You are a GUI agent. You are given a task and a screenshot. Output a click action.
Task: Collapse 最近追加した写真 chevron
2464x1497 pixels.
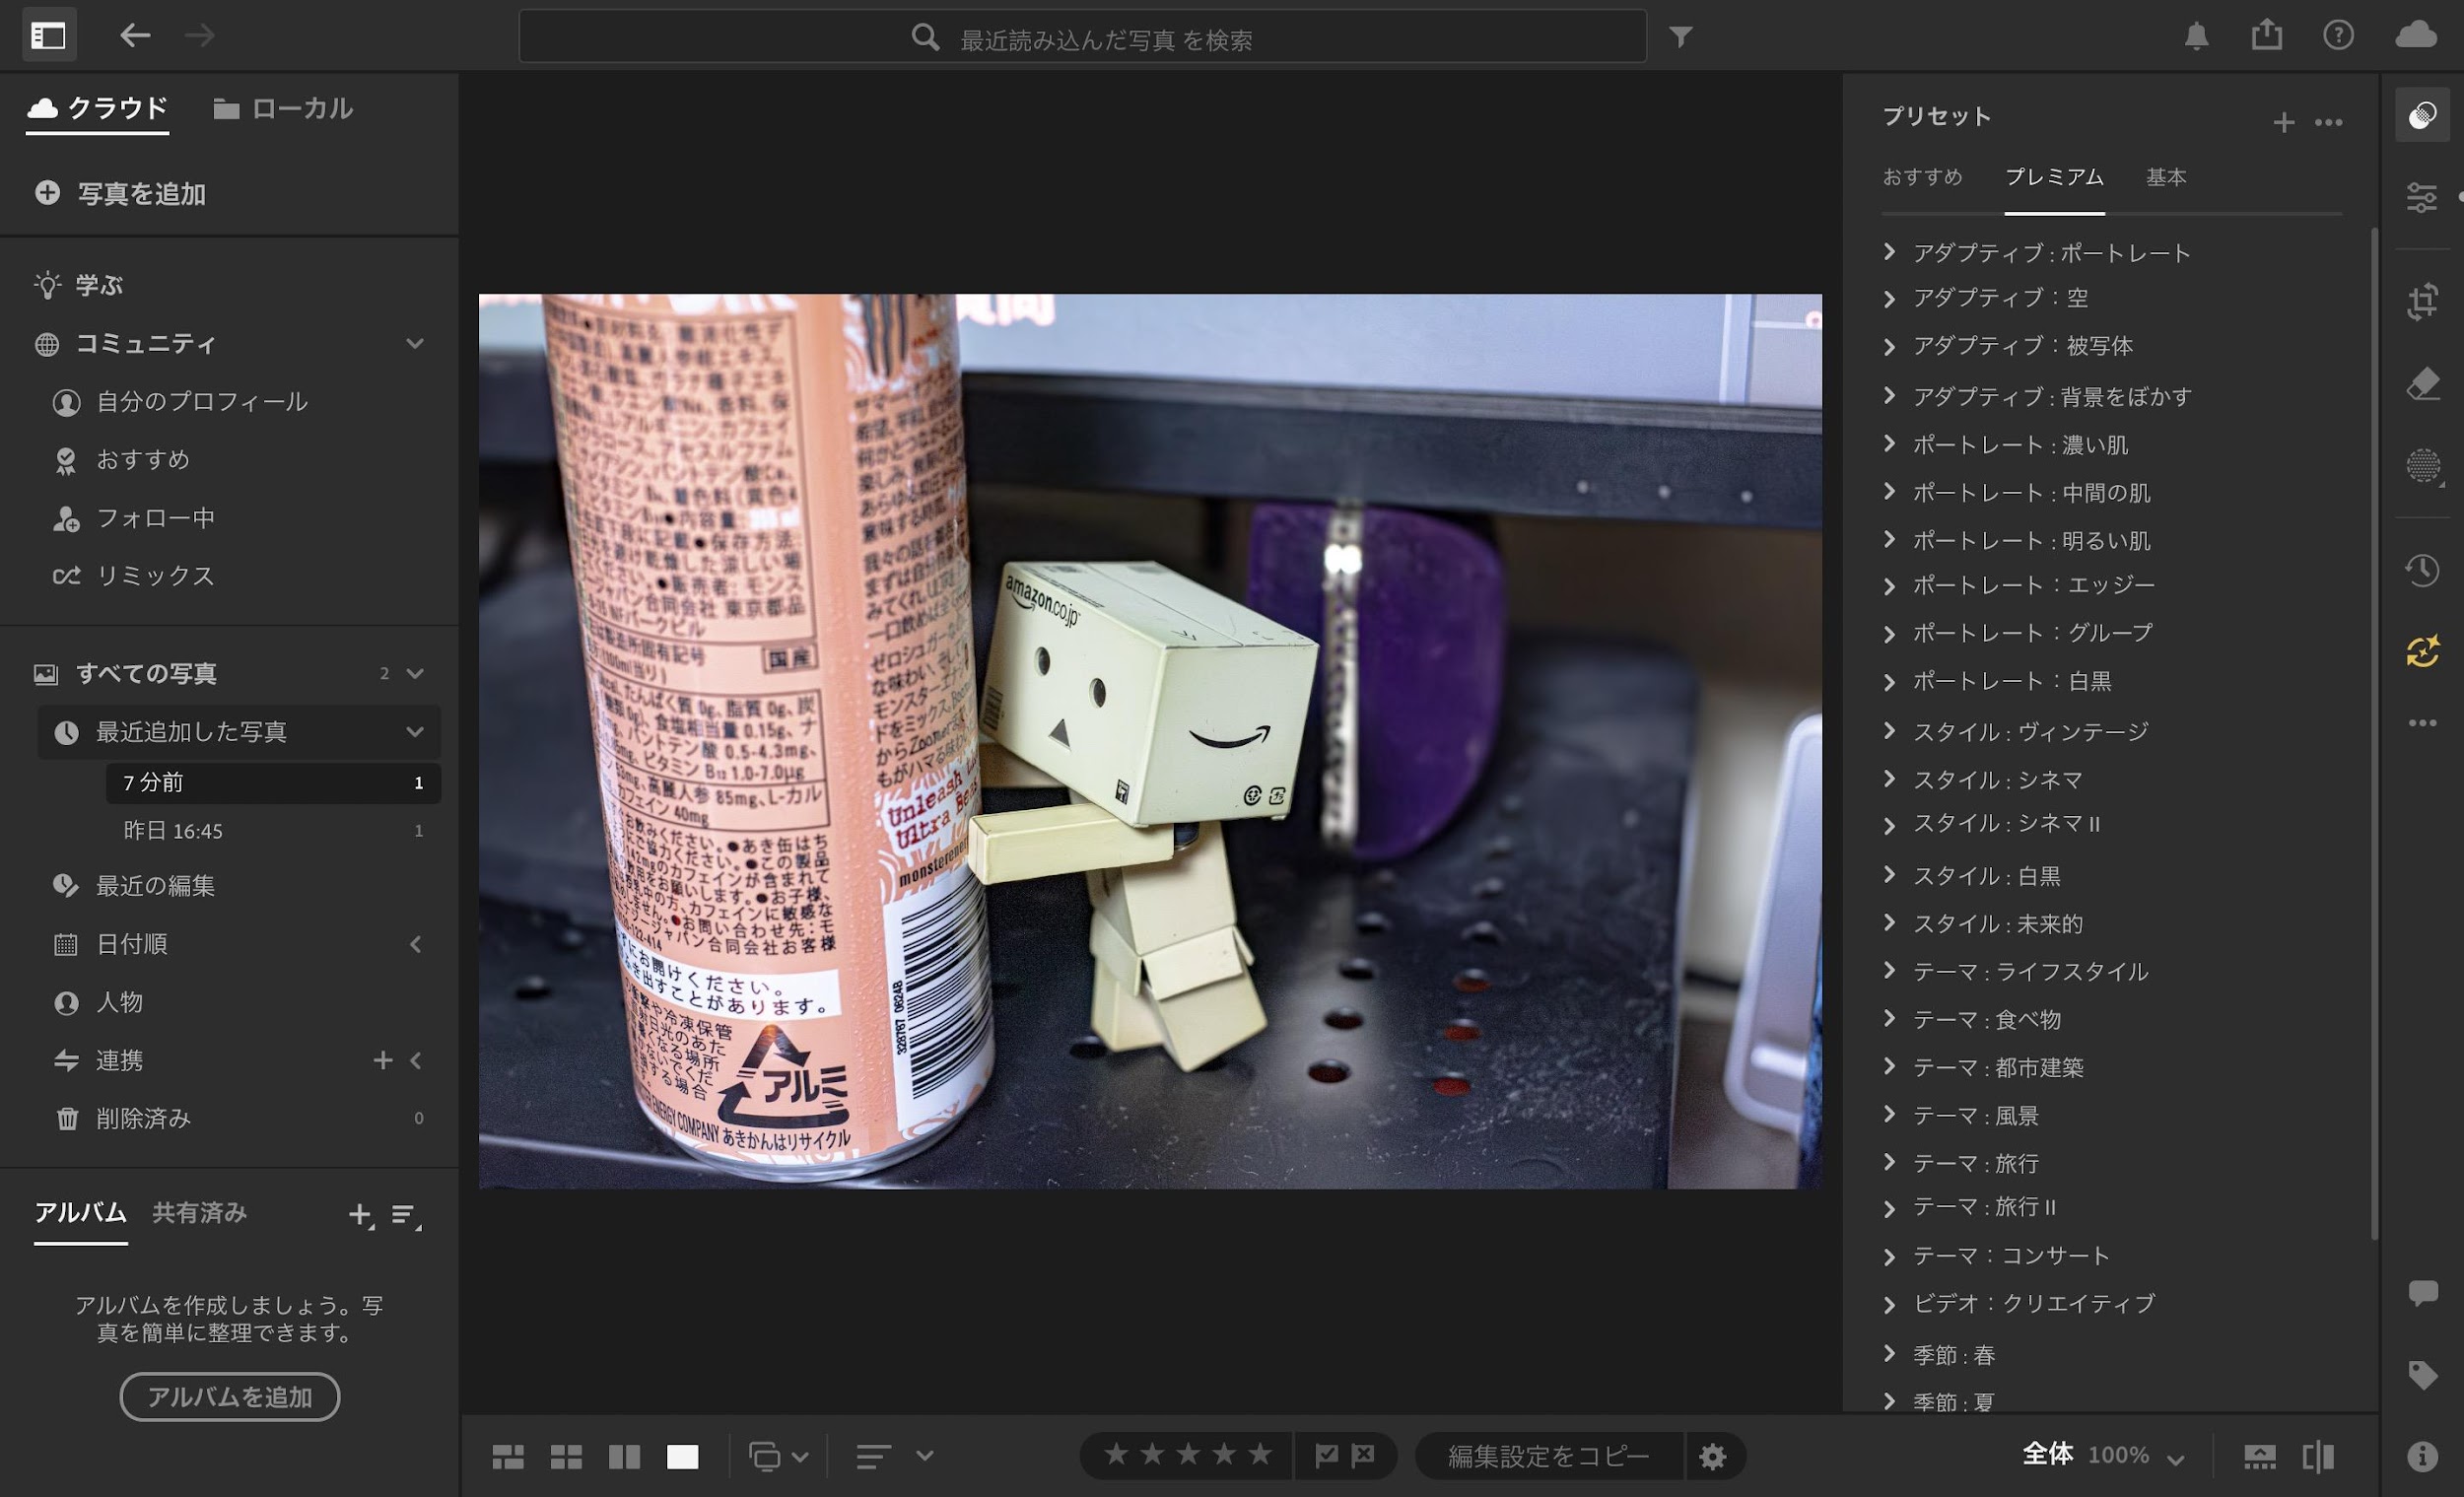(x=415, y=731)
